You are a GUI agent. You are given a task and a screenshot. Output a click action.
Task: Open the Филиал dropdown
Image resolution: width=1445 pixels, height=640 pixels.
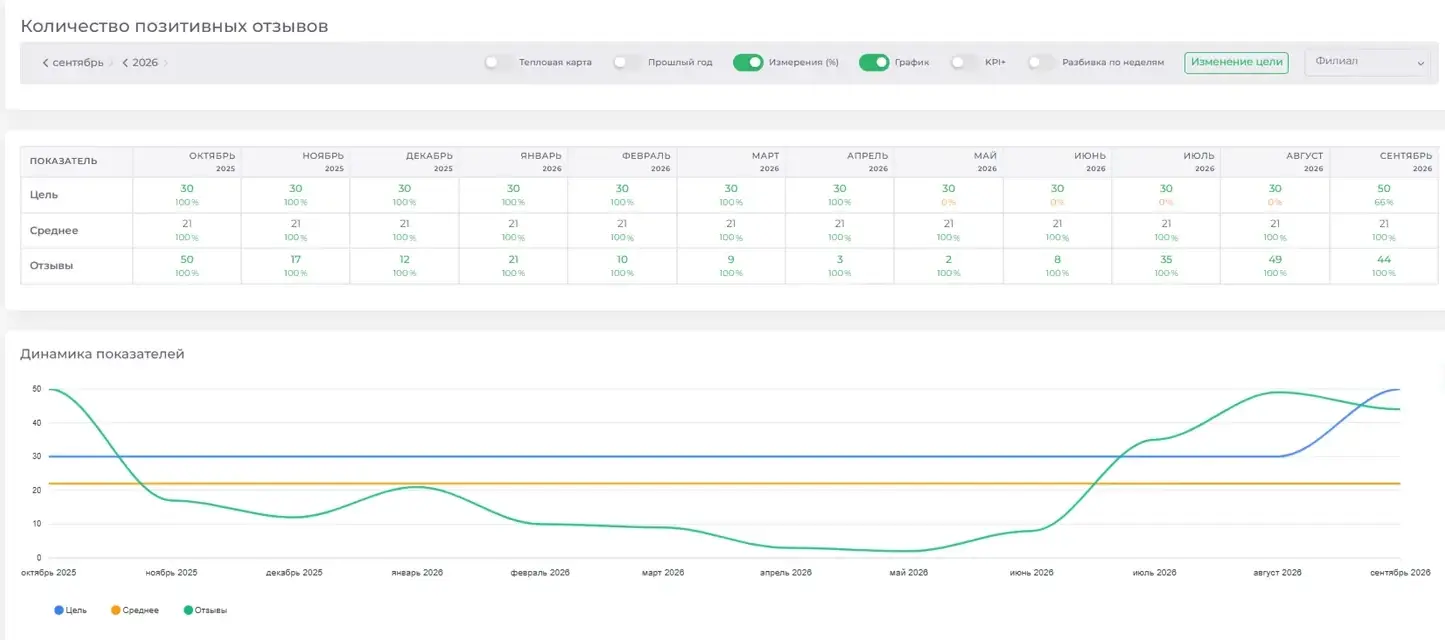1367,62
